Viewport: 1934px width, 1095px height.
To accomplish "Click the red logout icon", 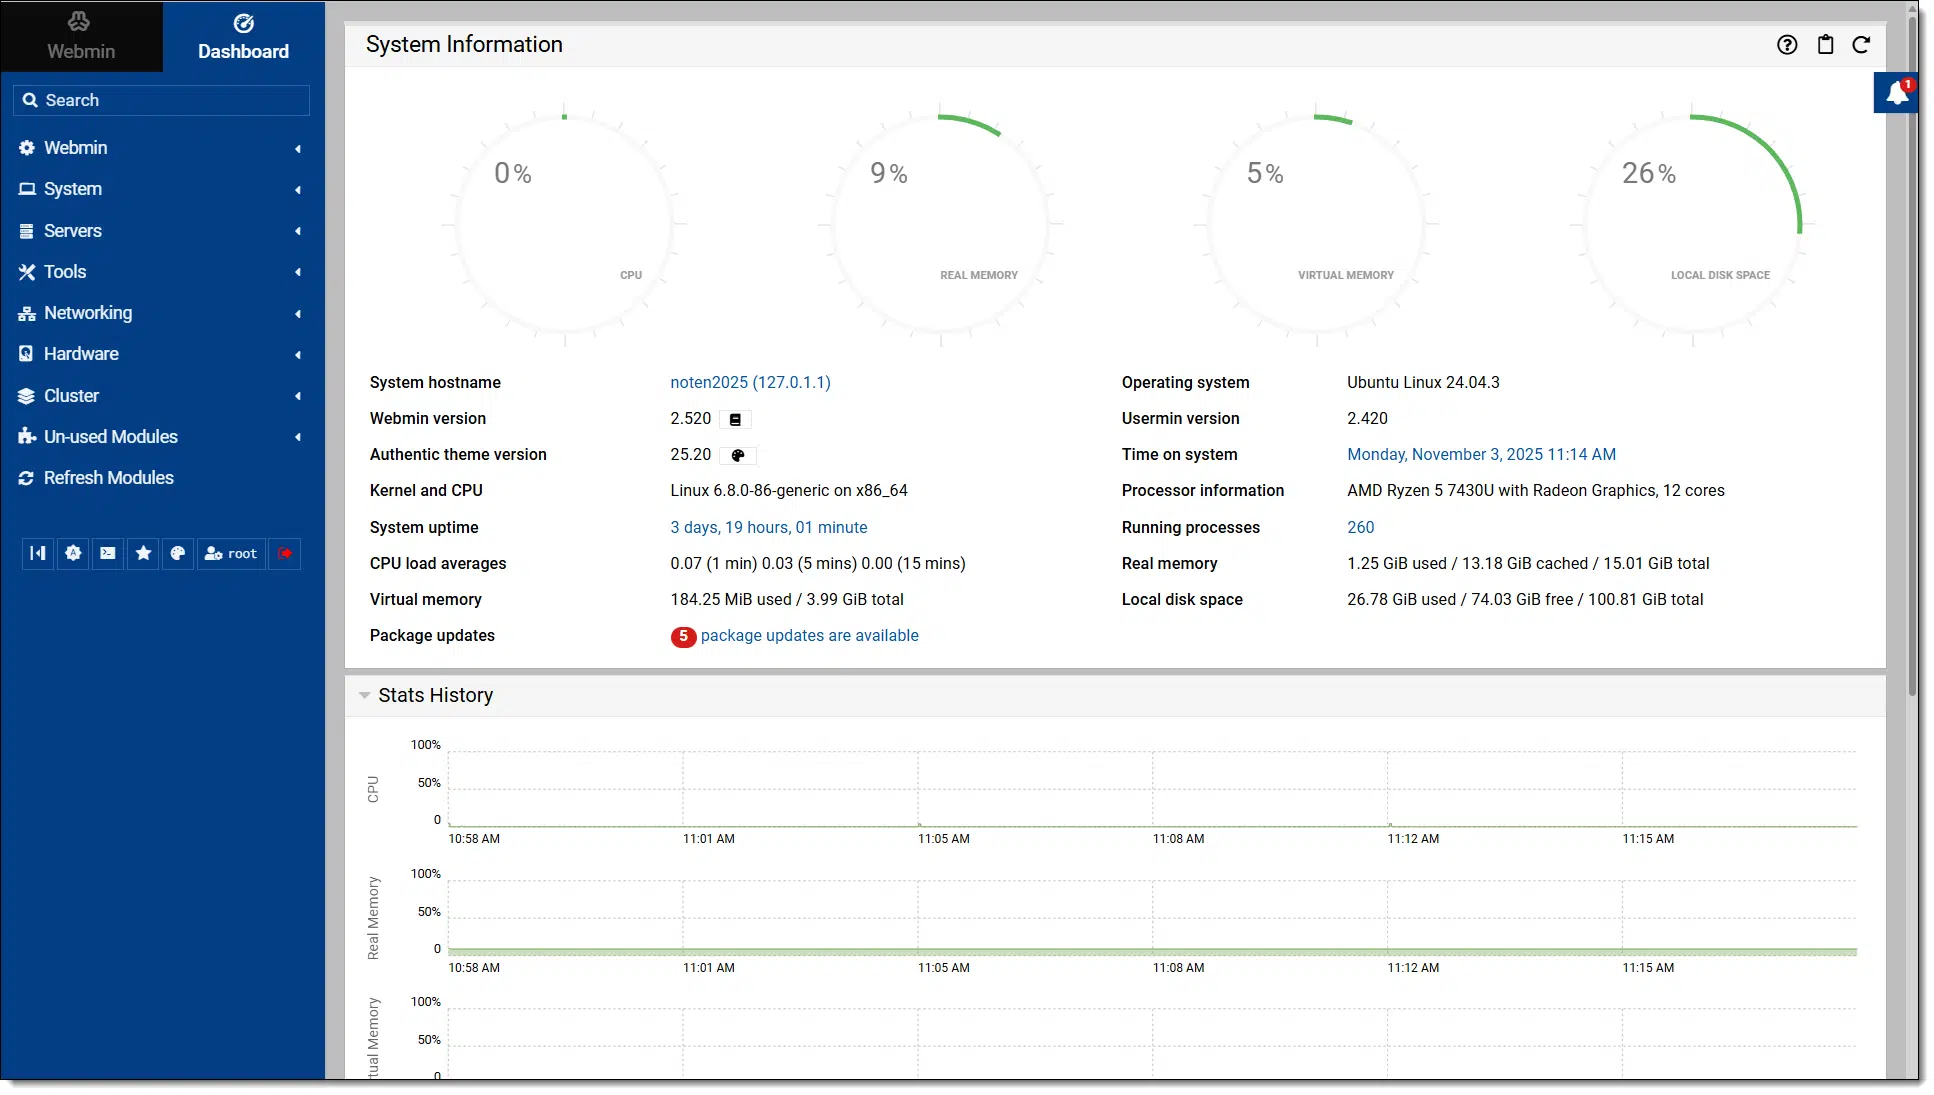I will coord(285,553).
